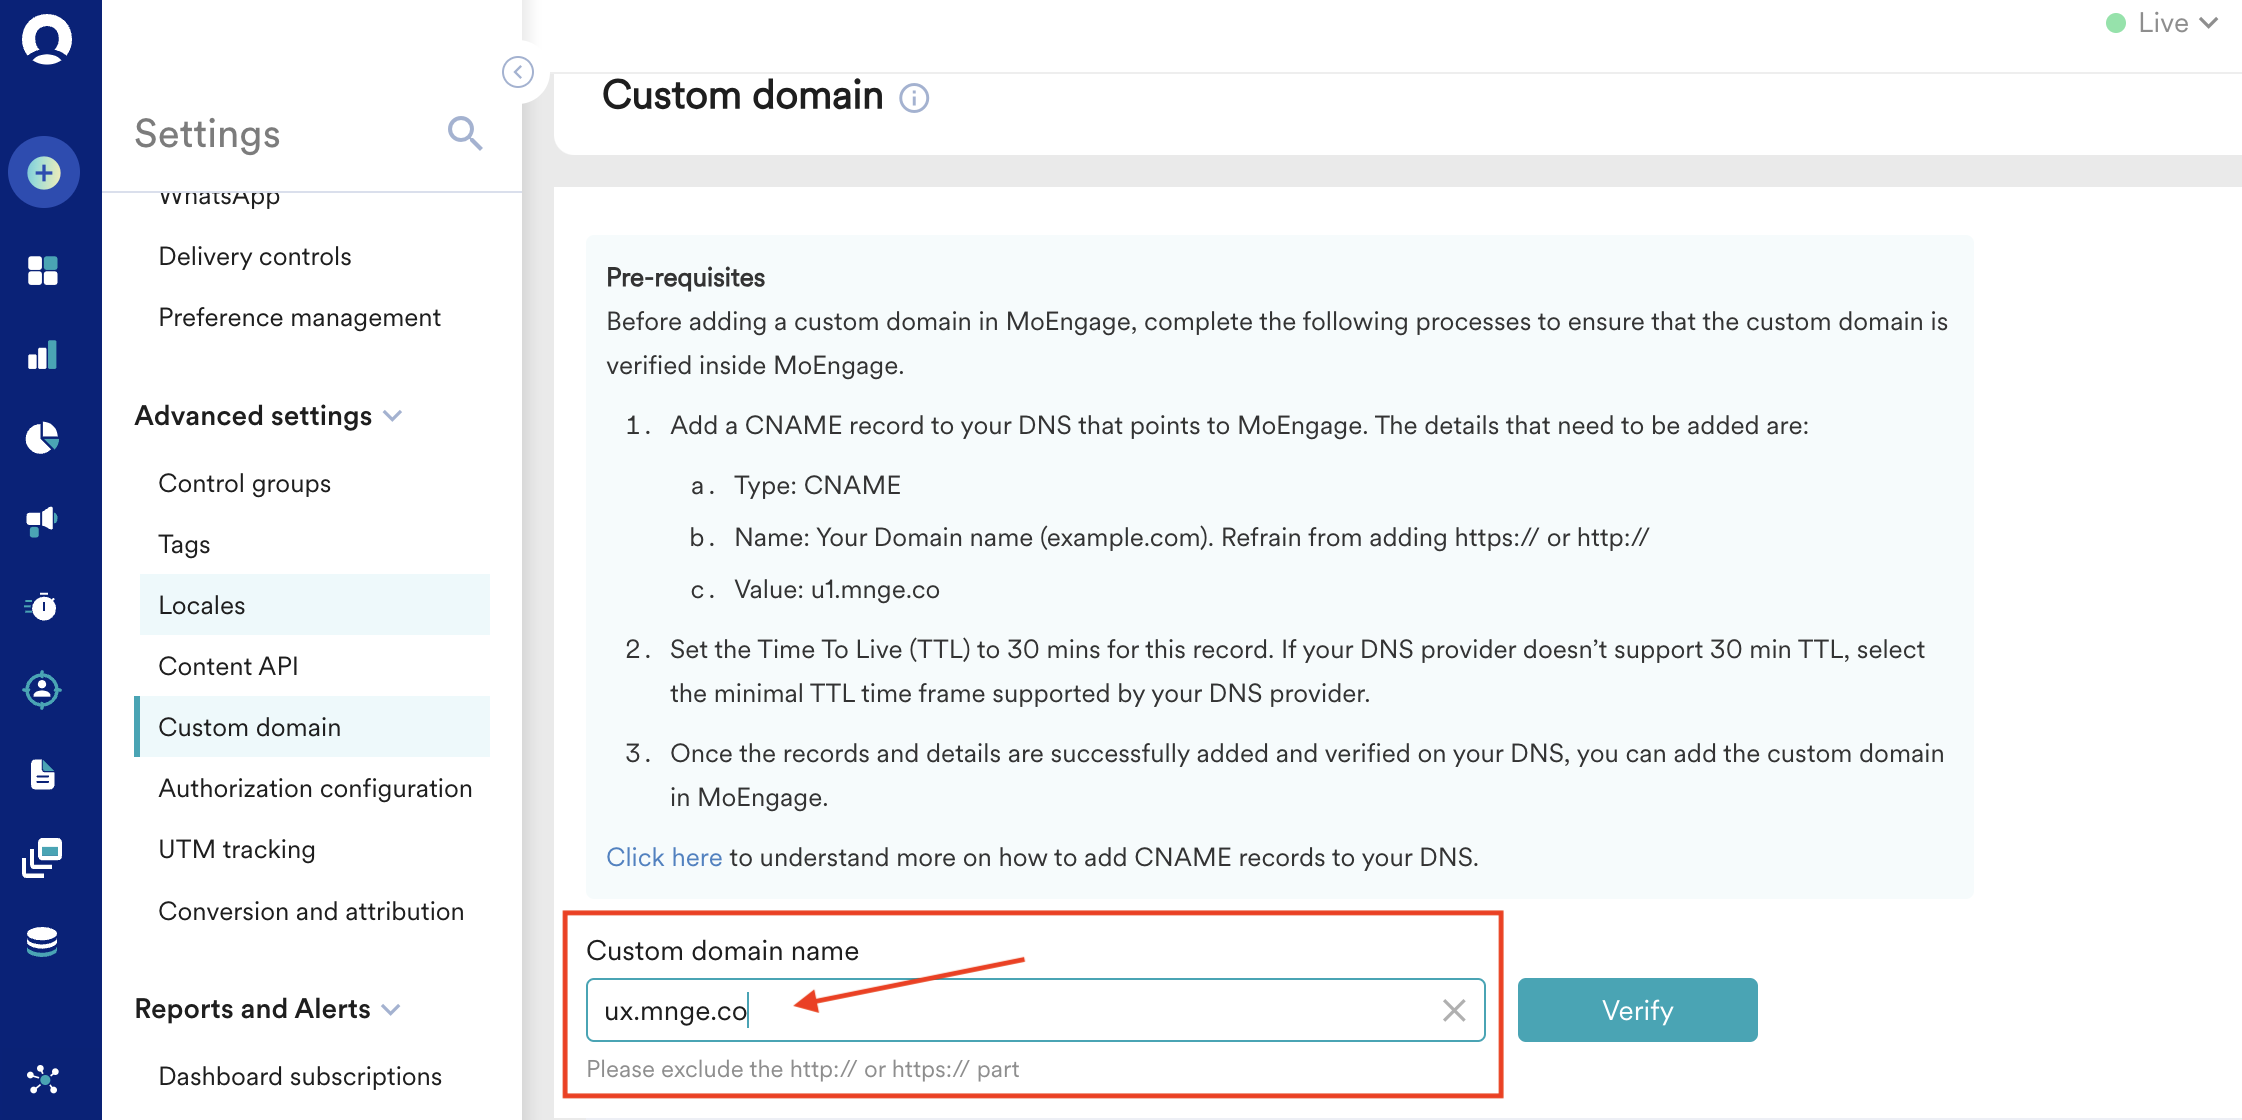Click the Settings search magnifier icon
Screen dimensions: 2242x1120
click(465, 133)
